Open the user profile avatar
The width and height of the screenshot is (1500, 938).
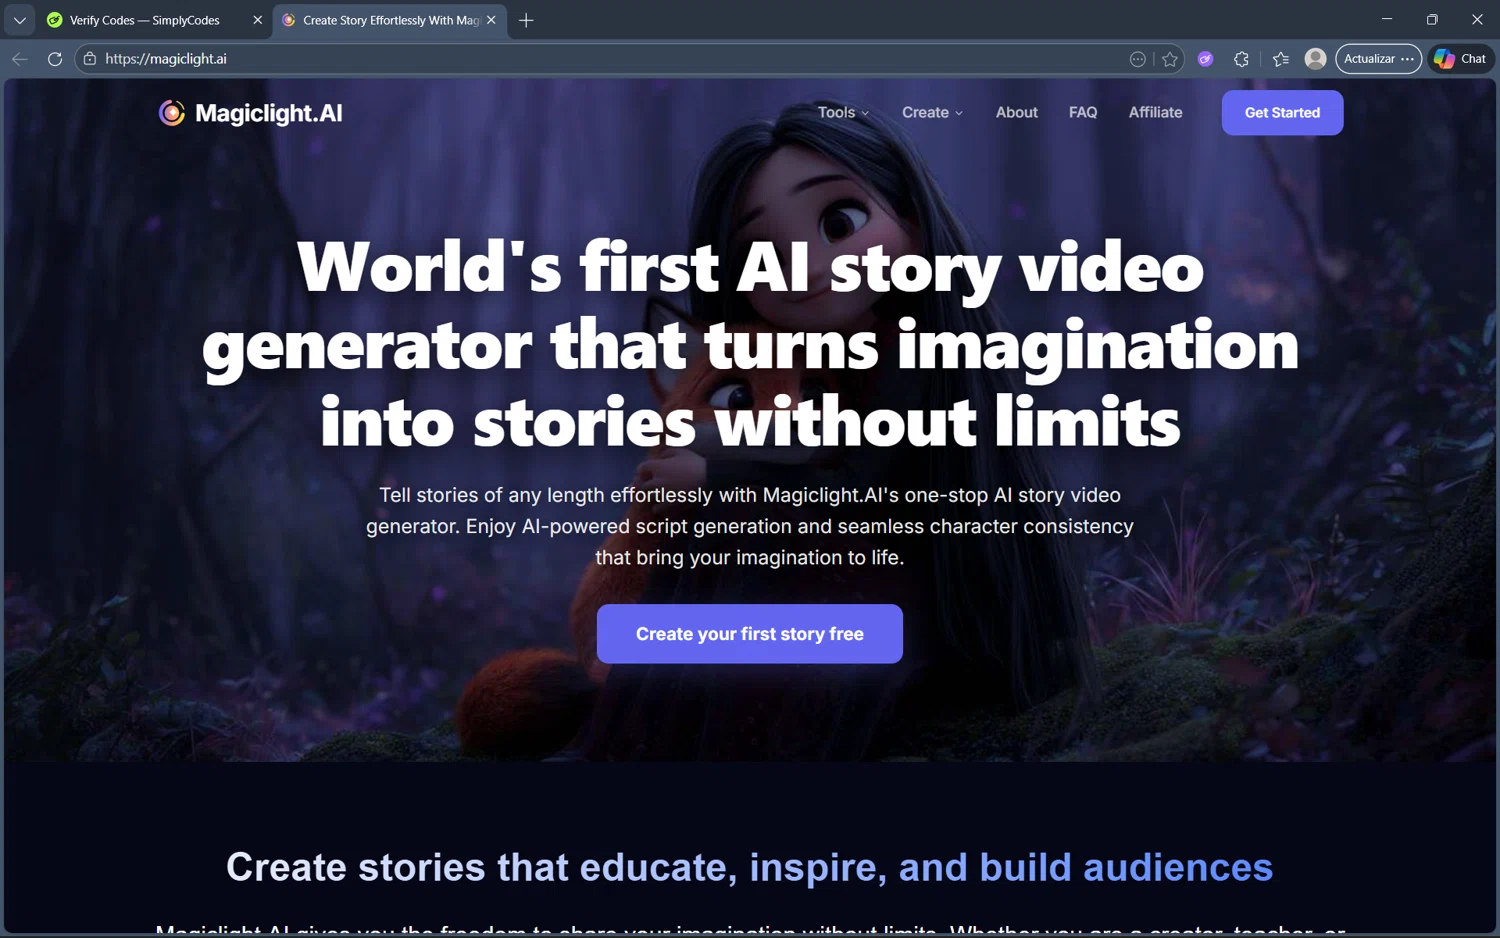[x=1316, y=59]
